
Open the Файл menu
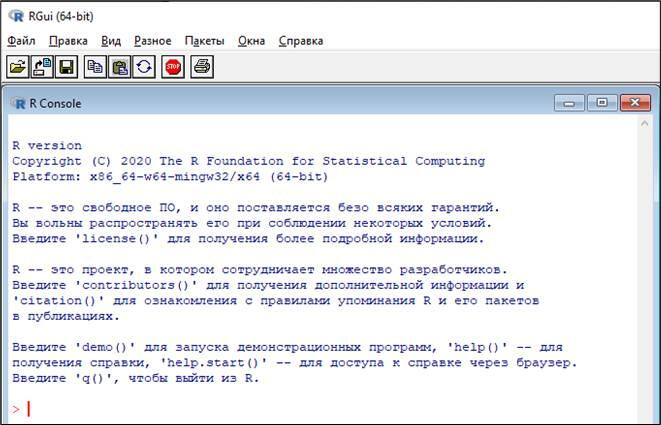click(21, 41)
